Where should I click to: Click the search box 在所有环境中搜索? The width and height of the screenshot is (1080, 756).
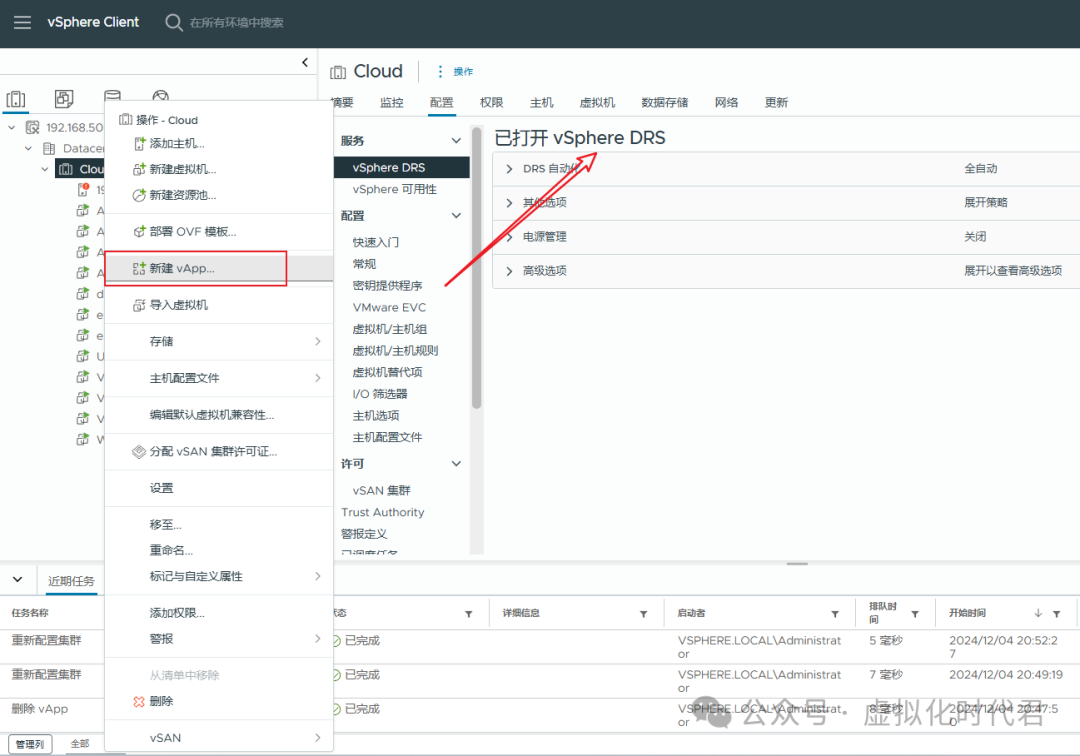point(236,23)
